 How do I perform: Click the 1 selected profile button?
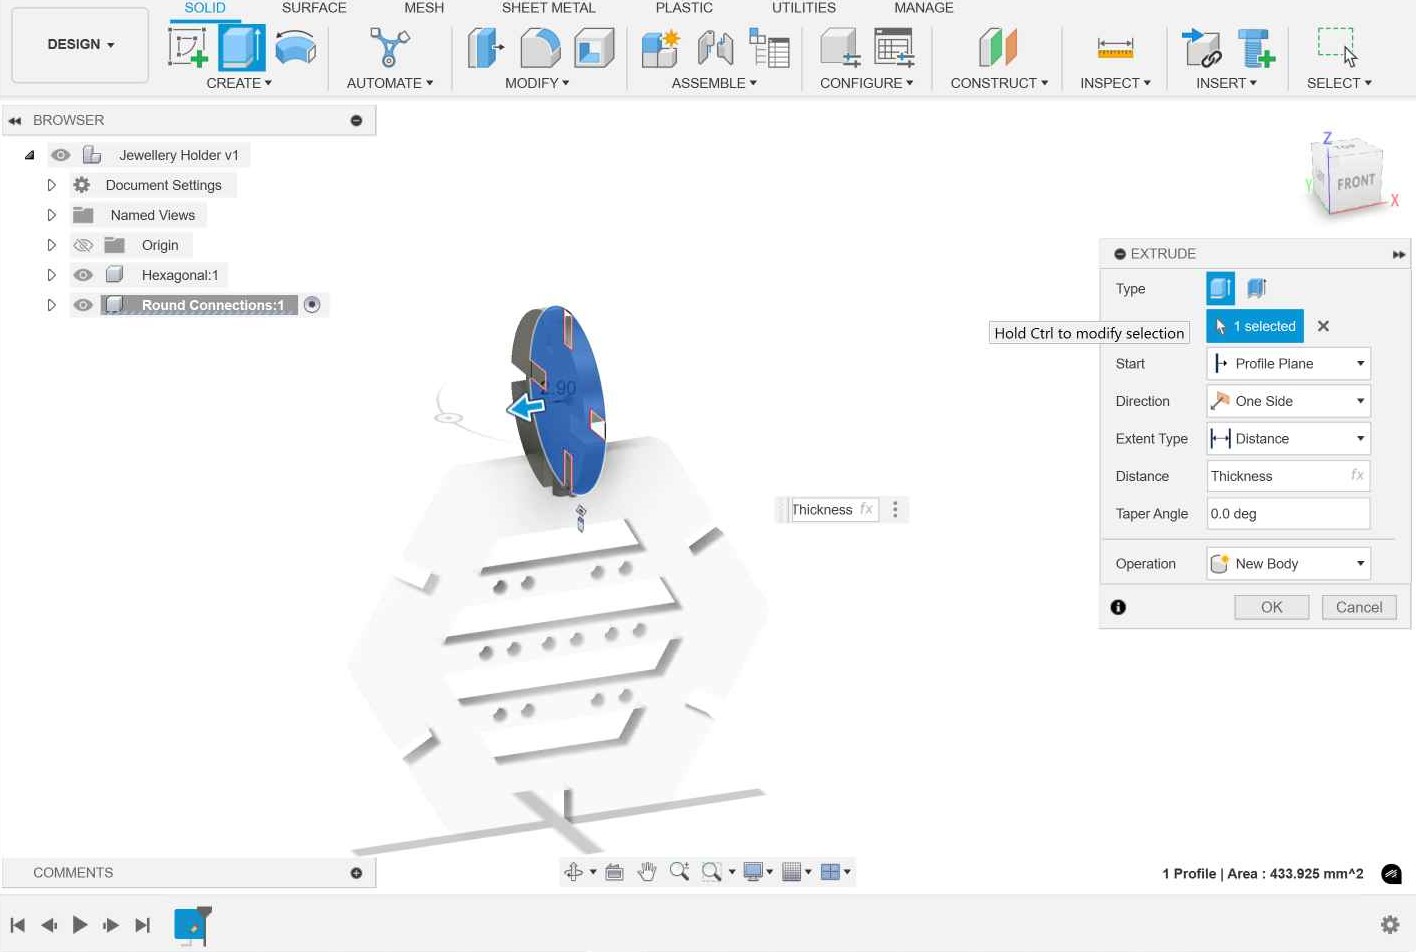click(1255, 326)
